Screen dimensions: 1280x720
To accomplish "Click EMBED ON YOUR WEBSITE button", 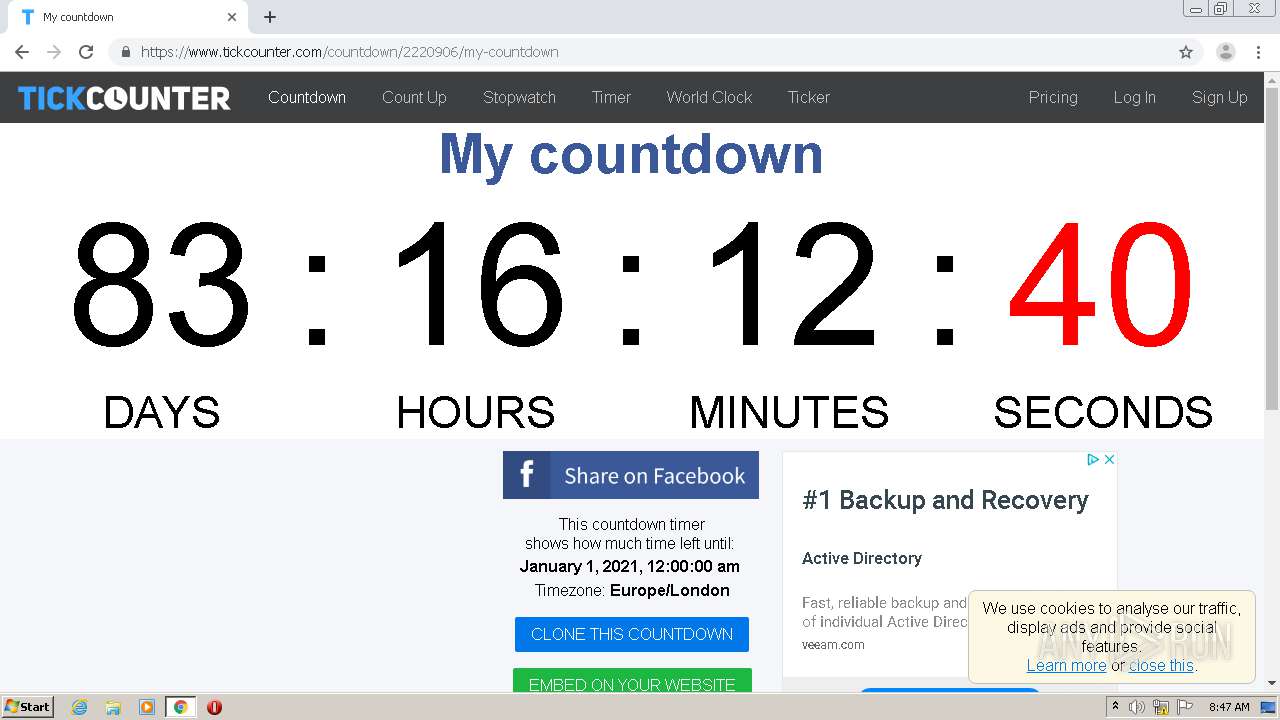I will point(632,681).
